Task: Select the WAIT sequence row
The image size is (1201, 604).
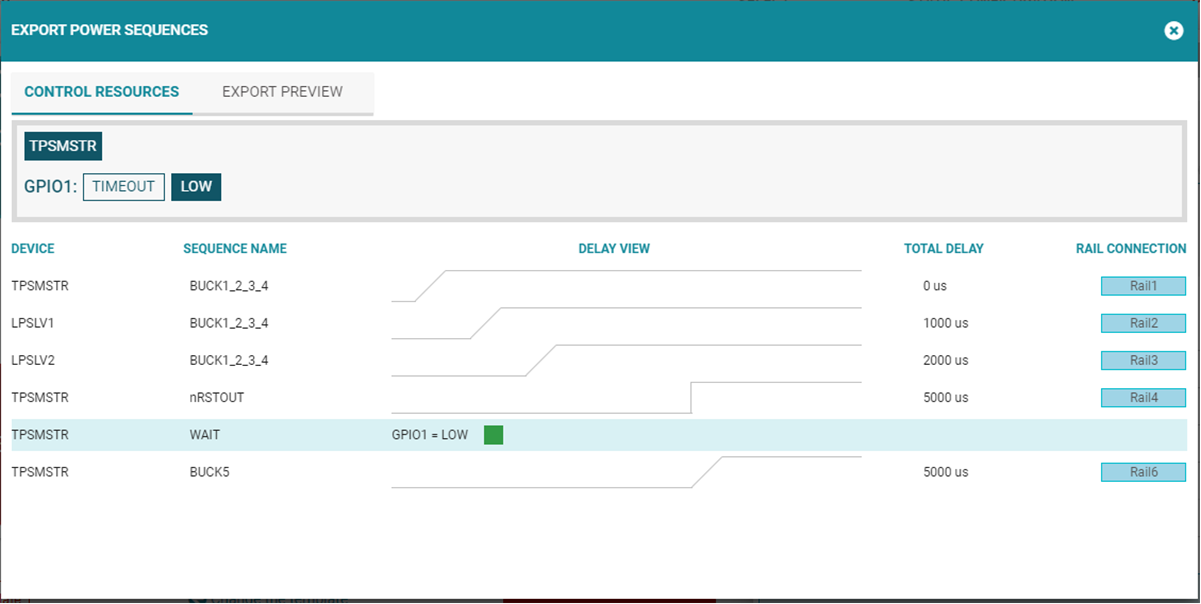Action: 207,435
